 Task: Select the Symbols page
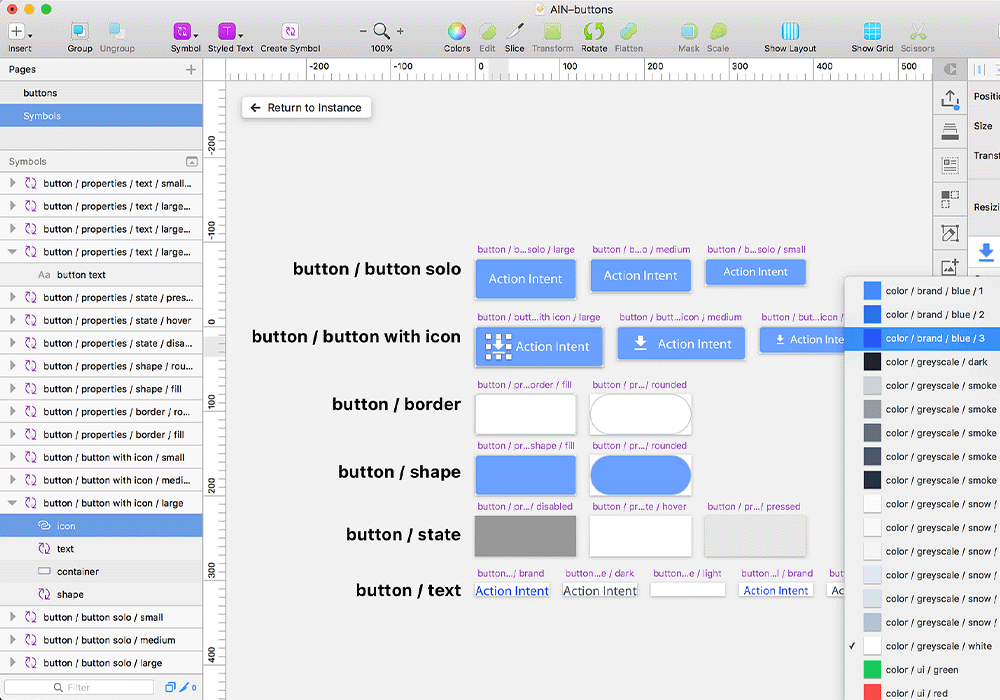101,116
